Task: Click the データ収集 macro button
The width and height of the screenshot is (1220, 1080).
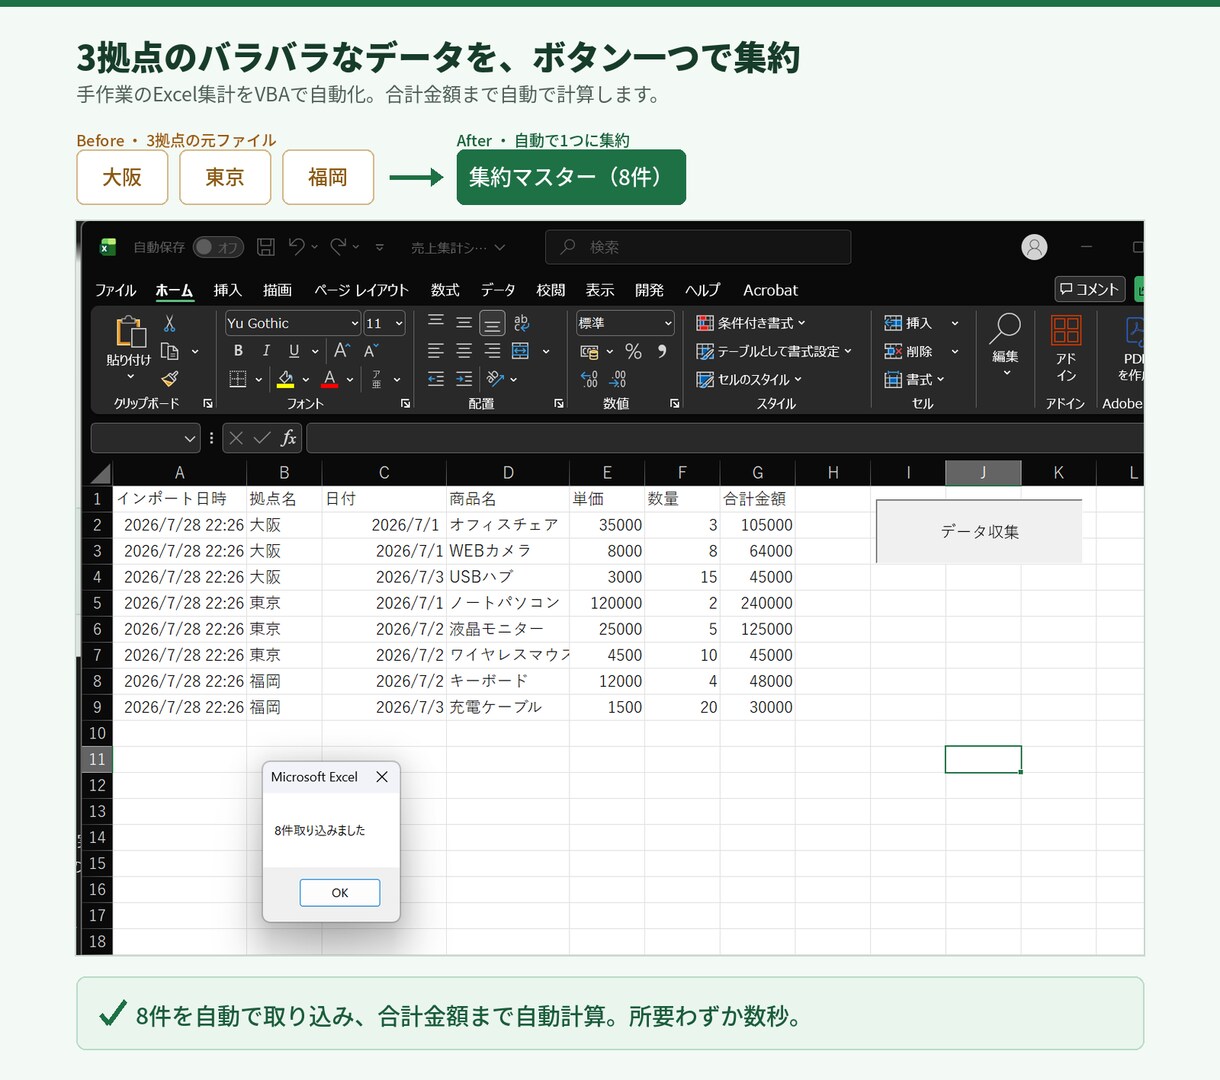Action: tap(979, 531)
